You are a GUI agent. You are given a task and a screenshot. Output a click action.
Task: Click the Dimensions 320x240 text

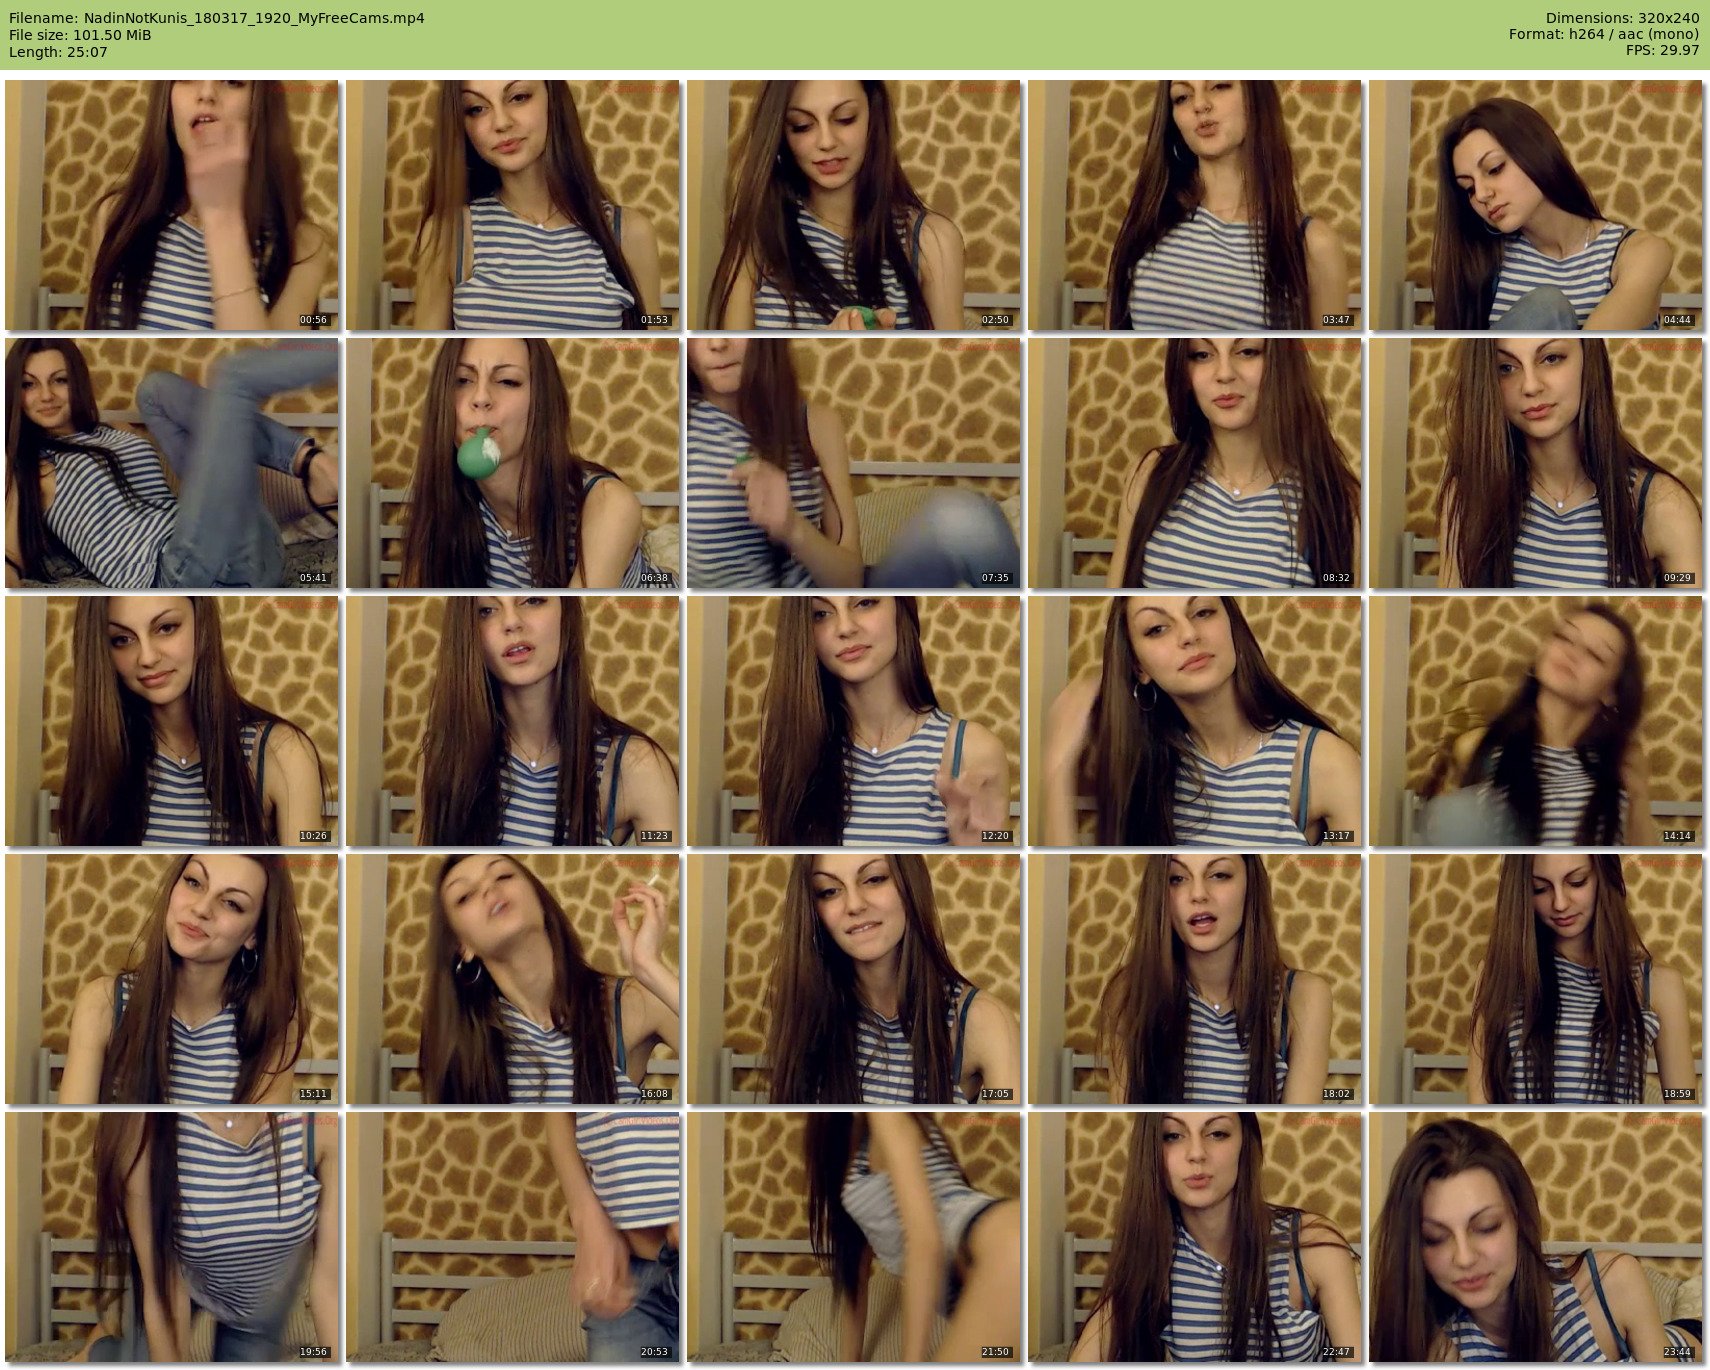click(x=1622, y=18)
